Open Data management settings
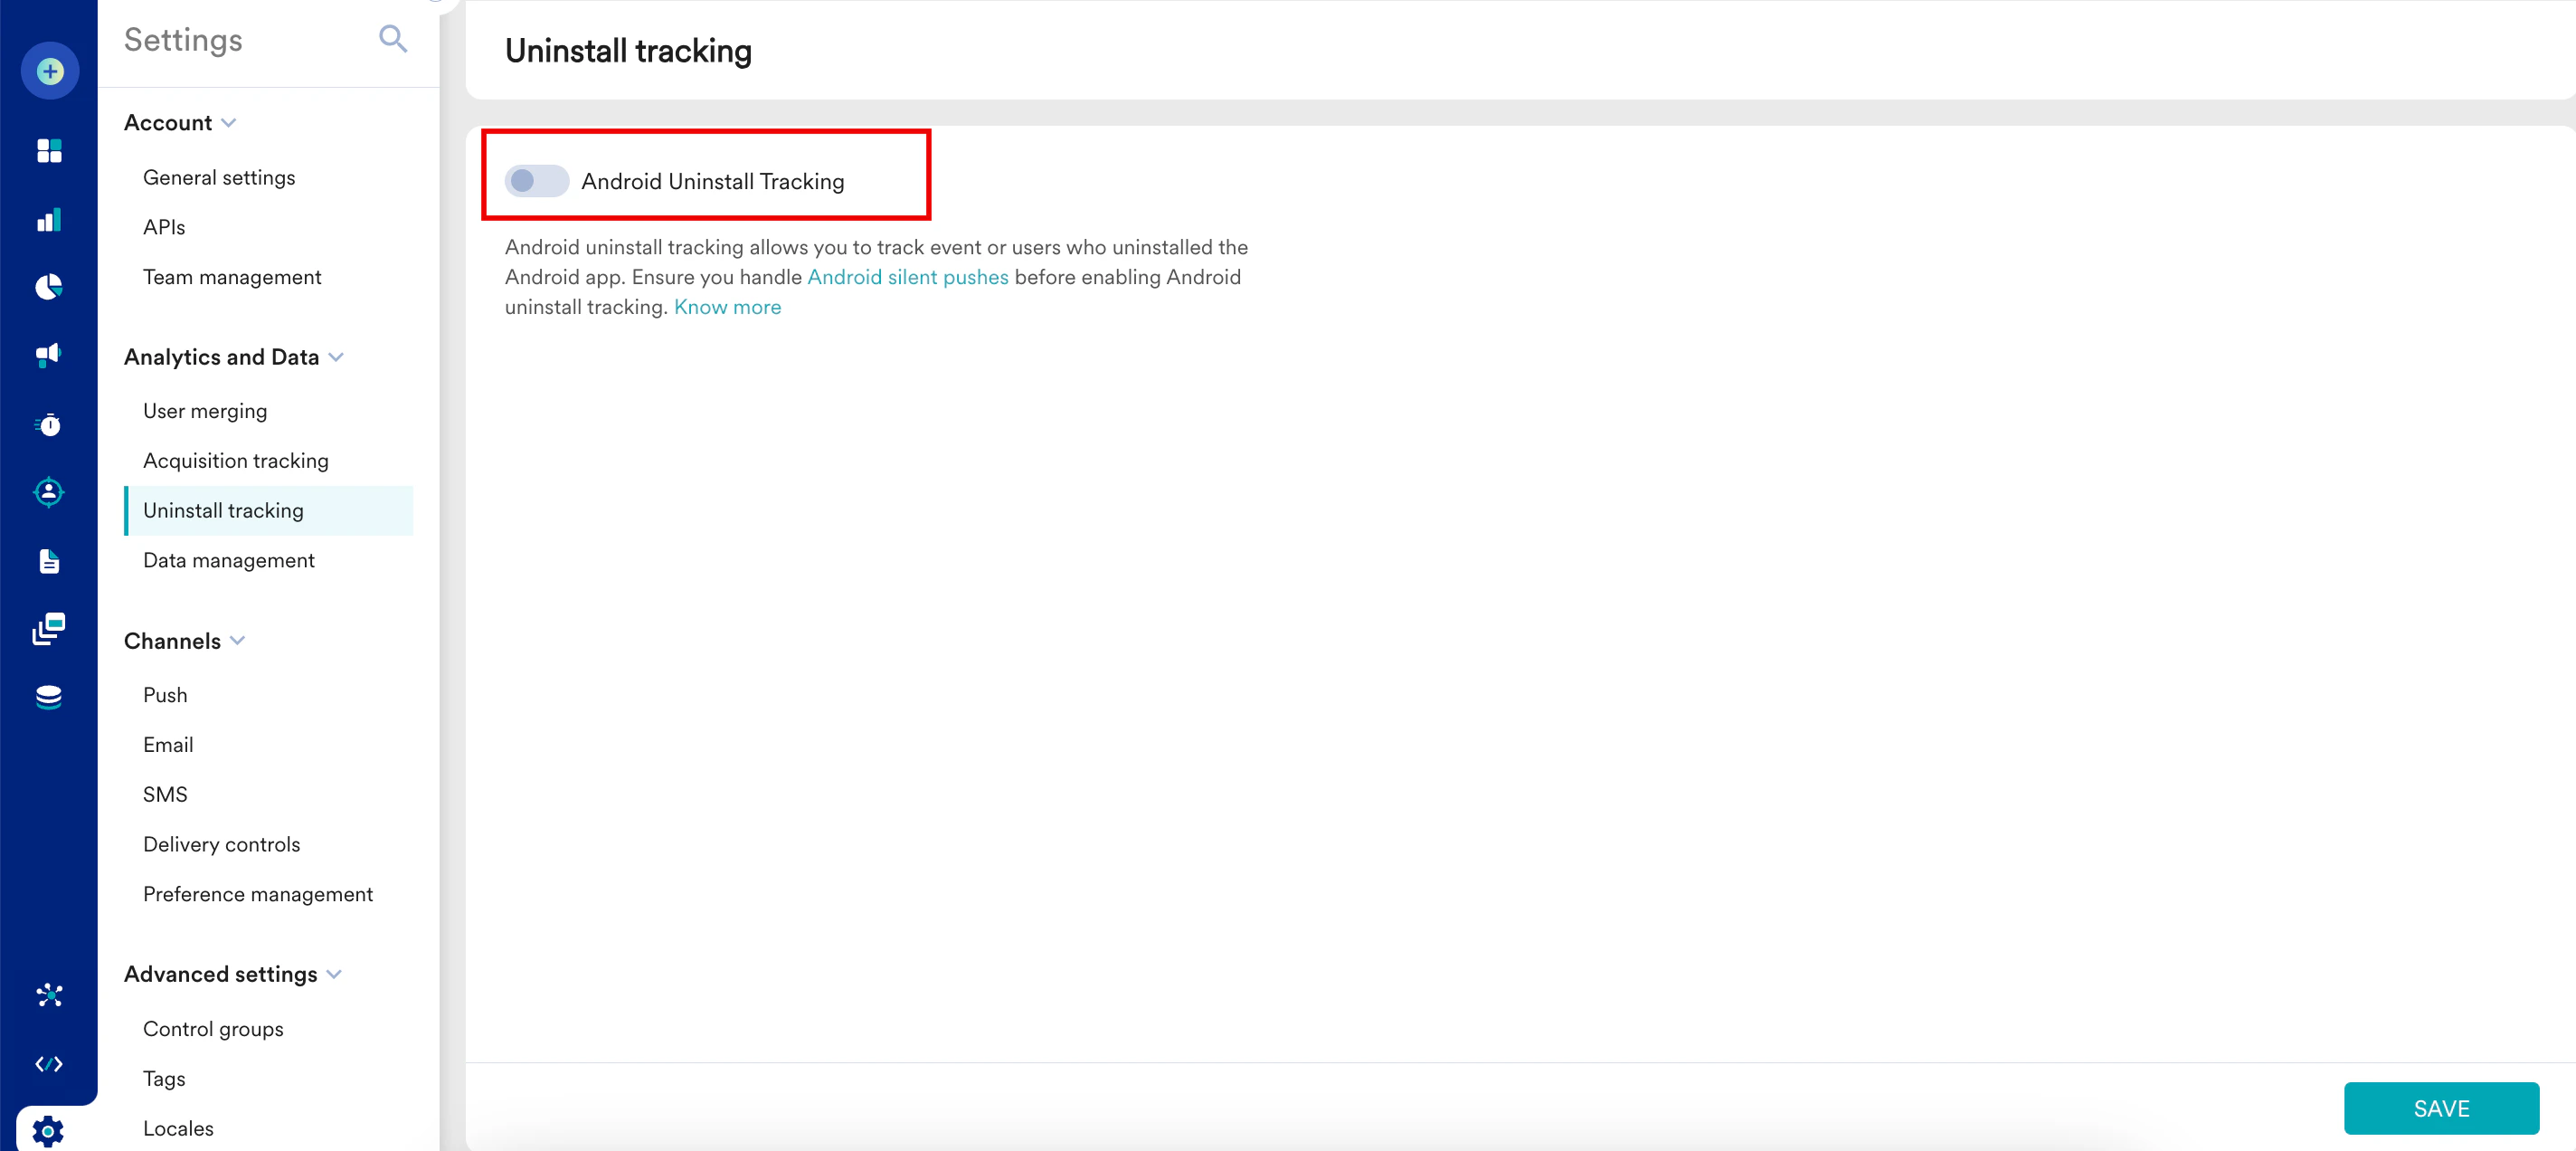This screenshot has width=2576, height=1151. pos(228,560)
